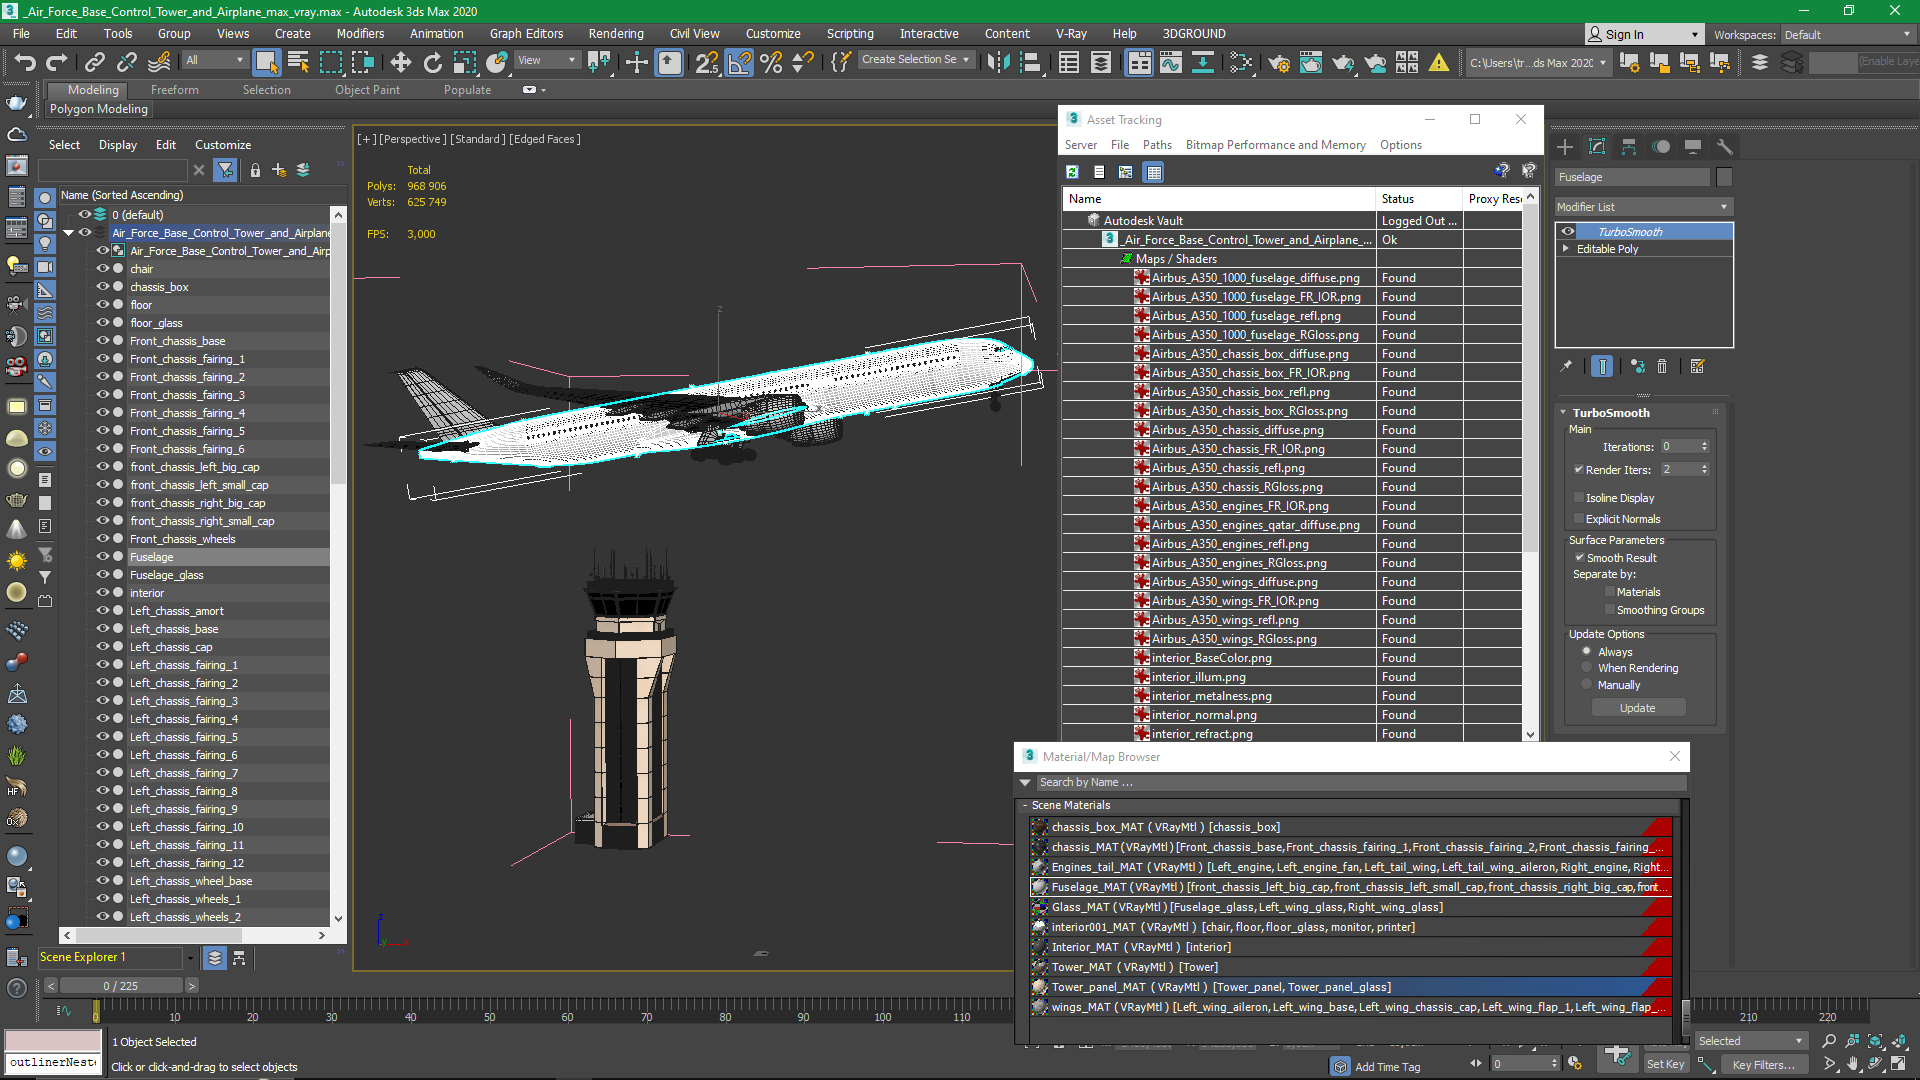Image resolution: width=1920 pixels, height=1080 pixels.
Task: Click the Redo arrow icon
Action: 57,62
